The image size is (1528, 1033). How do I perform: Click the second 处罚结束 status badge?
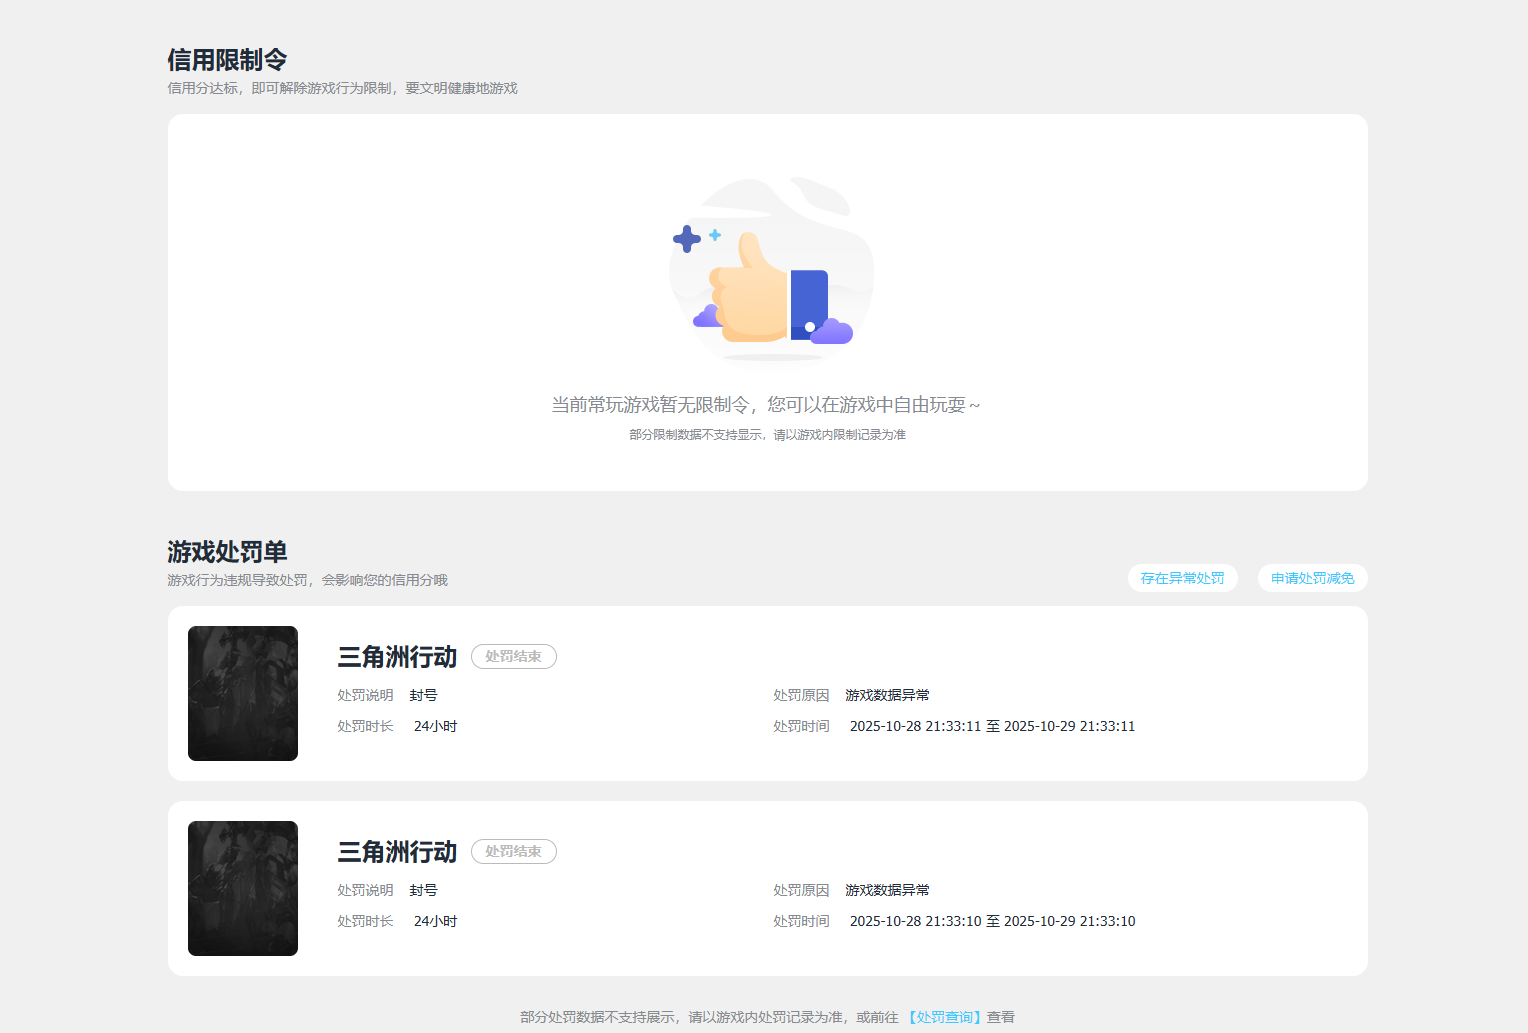click(513, 852)
